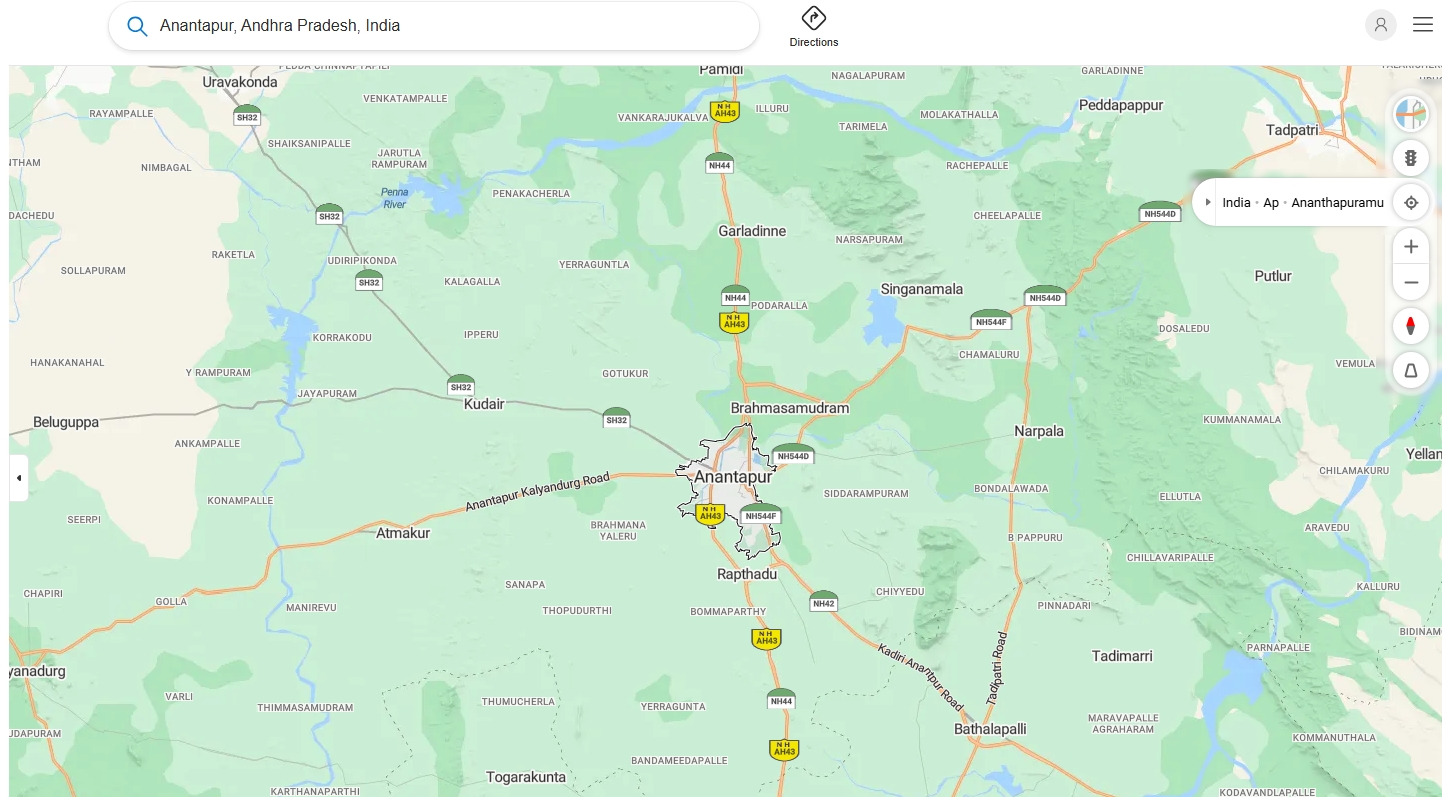Click the Peddapappur label
The width and height of the screenshot is (1442, 797).
pos(1123,105)
